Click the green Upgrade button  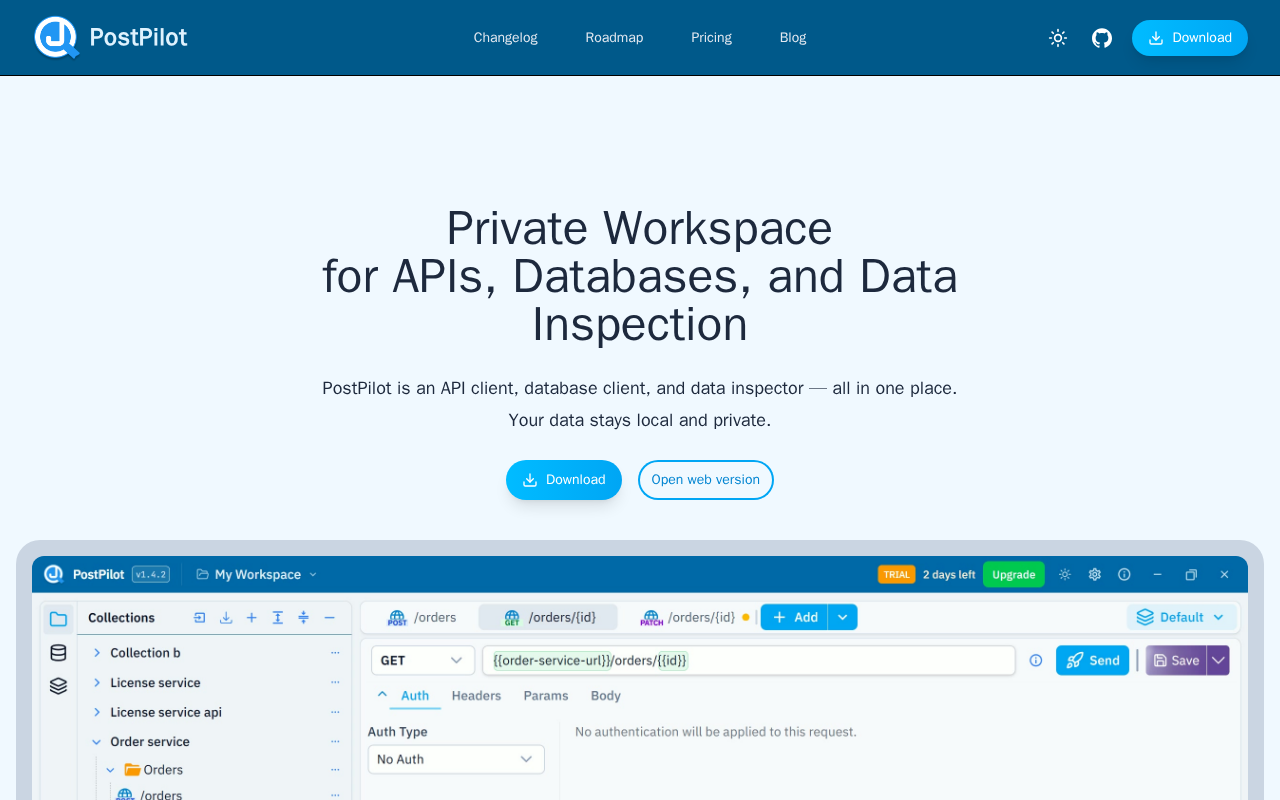(x=1014, y=575)
